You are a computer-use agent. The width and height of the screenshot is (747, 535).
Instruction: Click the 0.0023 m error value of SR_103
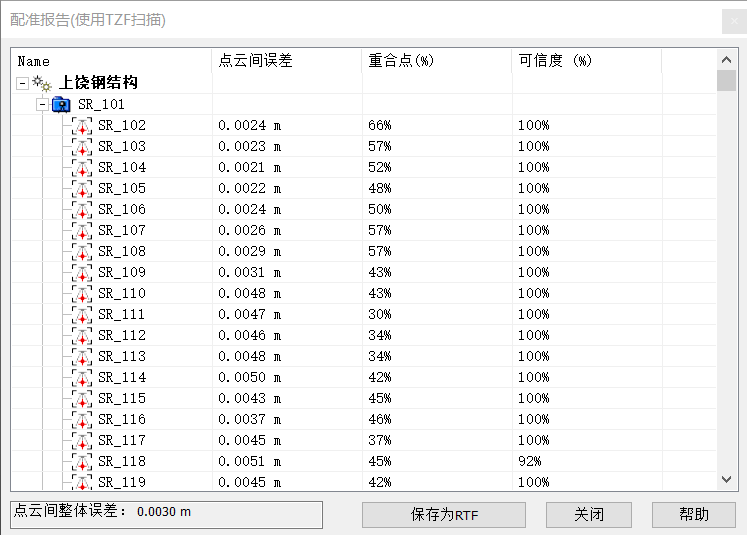pyautogui.click(x=250, y=146)
